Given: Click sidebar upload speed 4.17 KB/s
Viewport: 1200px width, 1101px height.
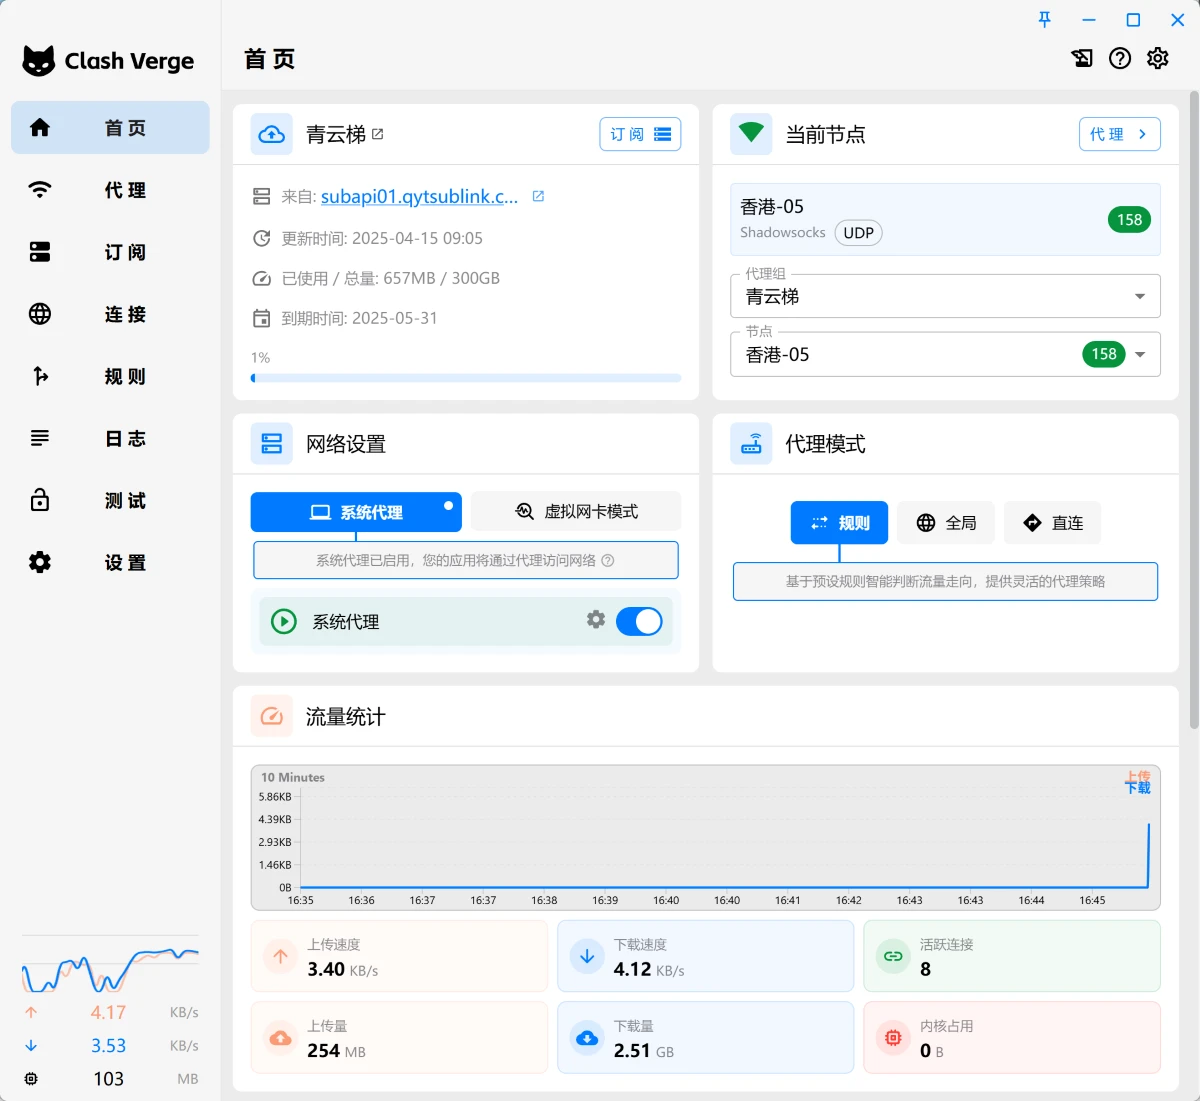Looking at the screenshot, I should click(108, 1012).
